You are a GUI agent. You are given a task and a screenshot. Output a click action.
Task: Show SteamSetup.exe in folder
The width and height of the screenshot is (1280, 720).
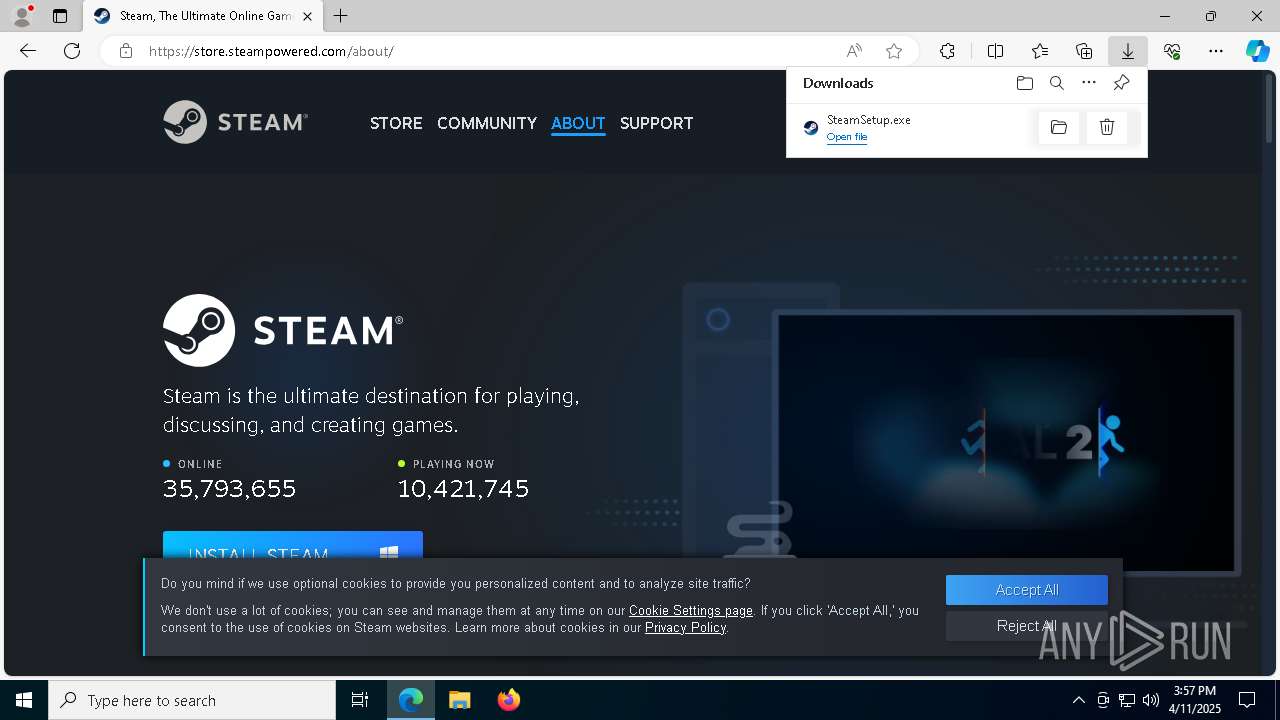pos(1059,127)
